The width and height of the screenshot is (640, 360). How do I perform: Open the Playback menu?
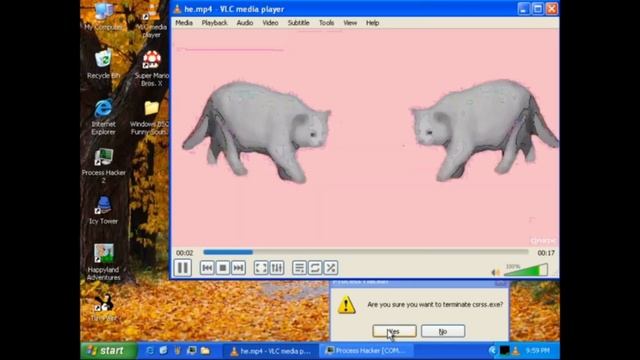click(x=214, y=23)
